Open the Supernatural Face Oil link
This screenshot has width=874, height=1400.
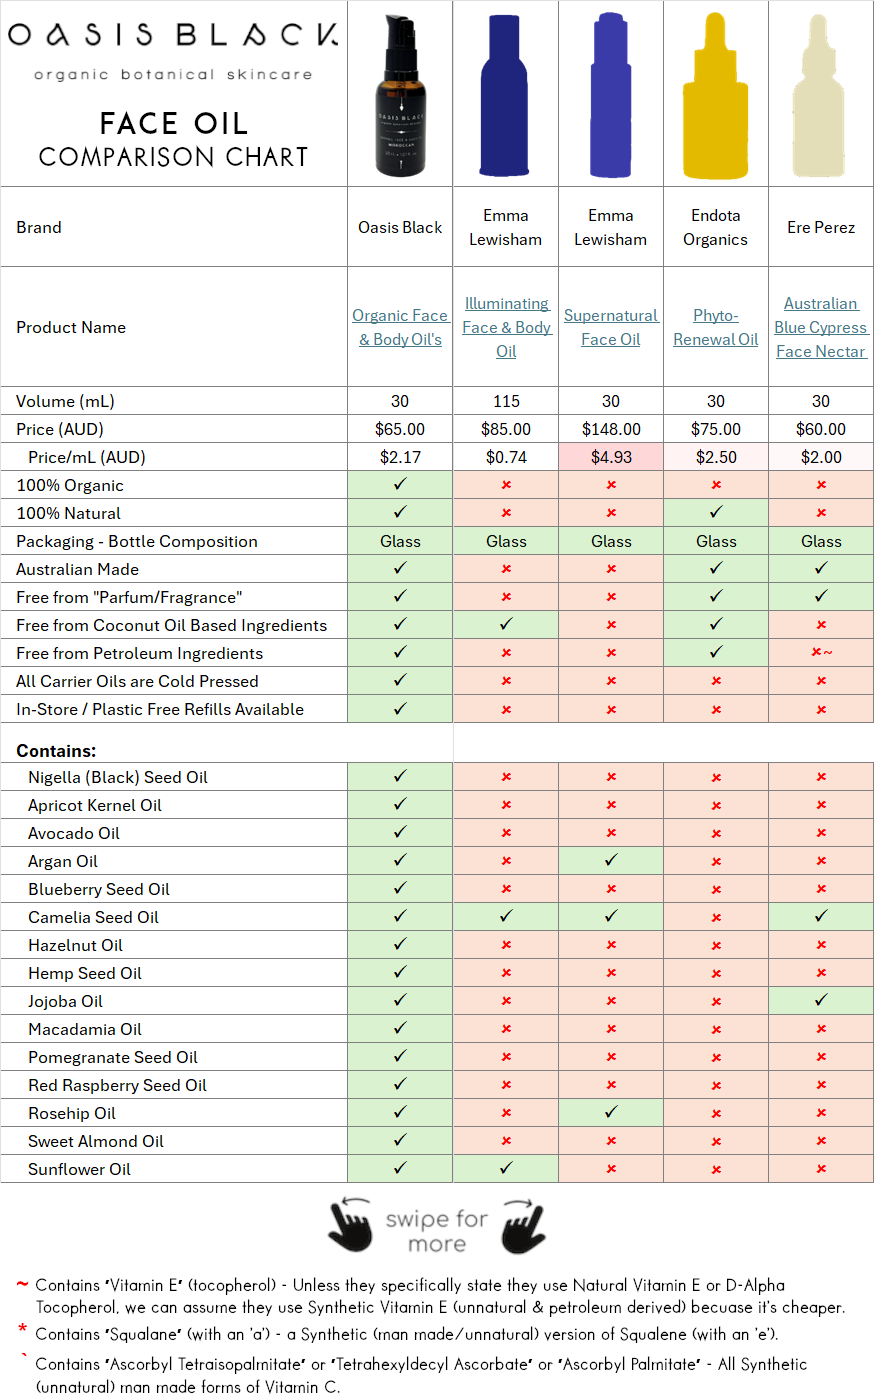click(x=611, y=327)
